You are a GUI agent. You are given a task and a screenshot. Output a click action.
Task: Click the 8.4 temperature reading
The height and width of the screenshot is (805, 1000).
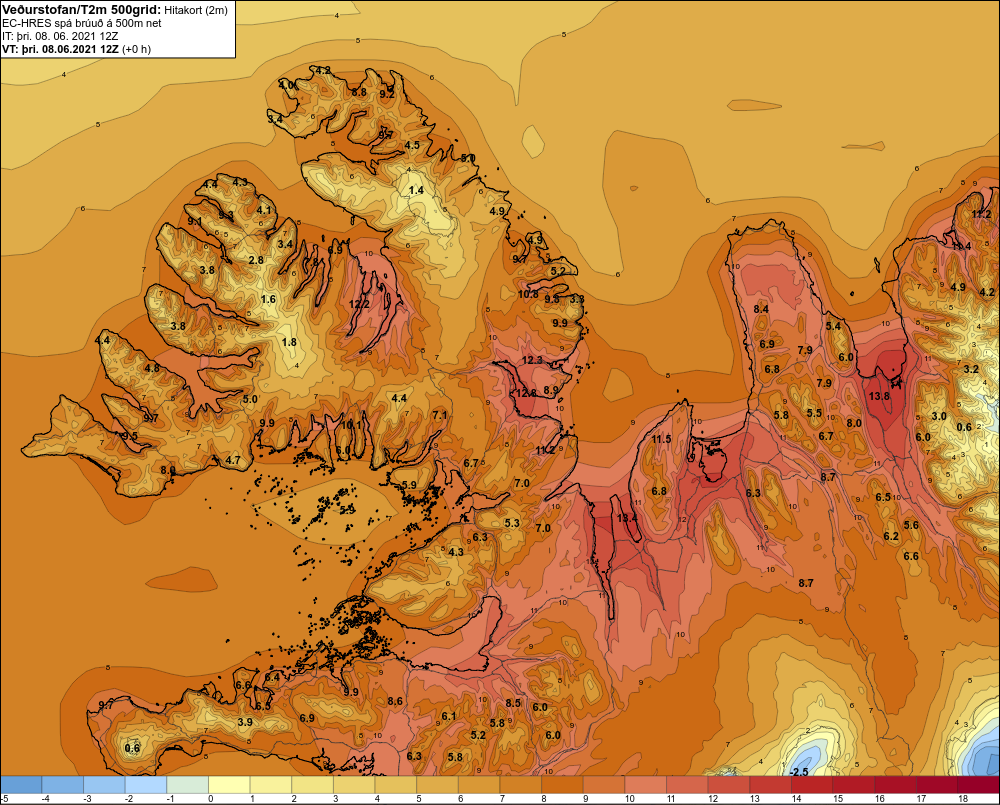761,309
